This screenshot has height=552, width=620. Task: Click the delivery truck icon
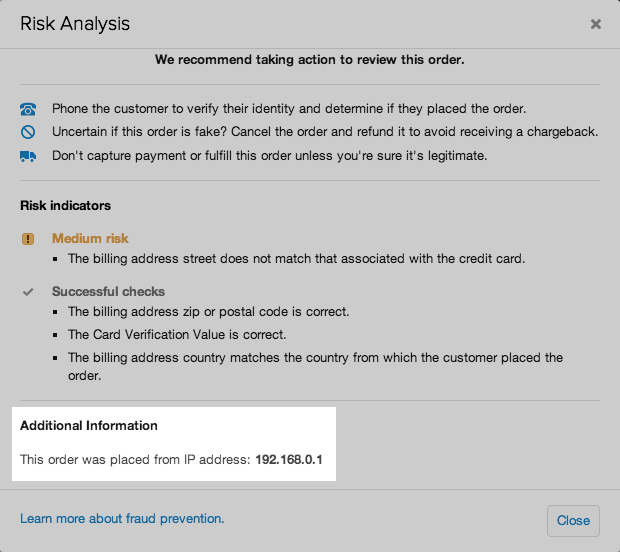point(27,156)
